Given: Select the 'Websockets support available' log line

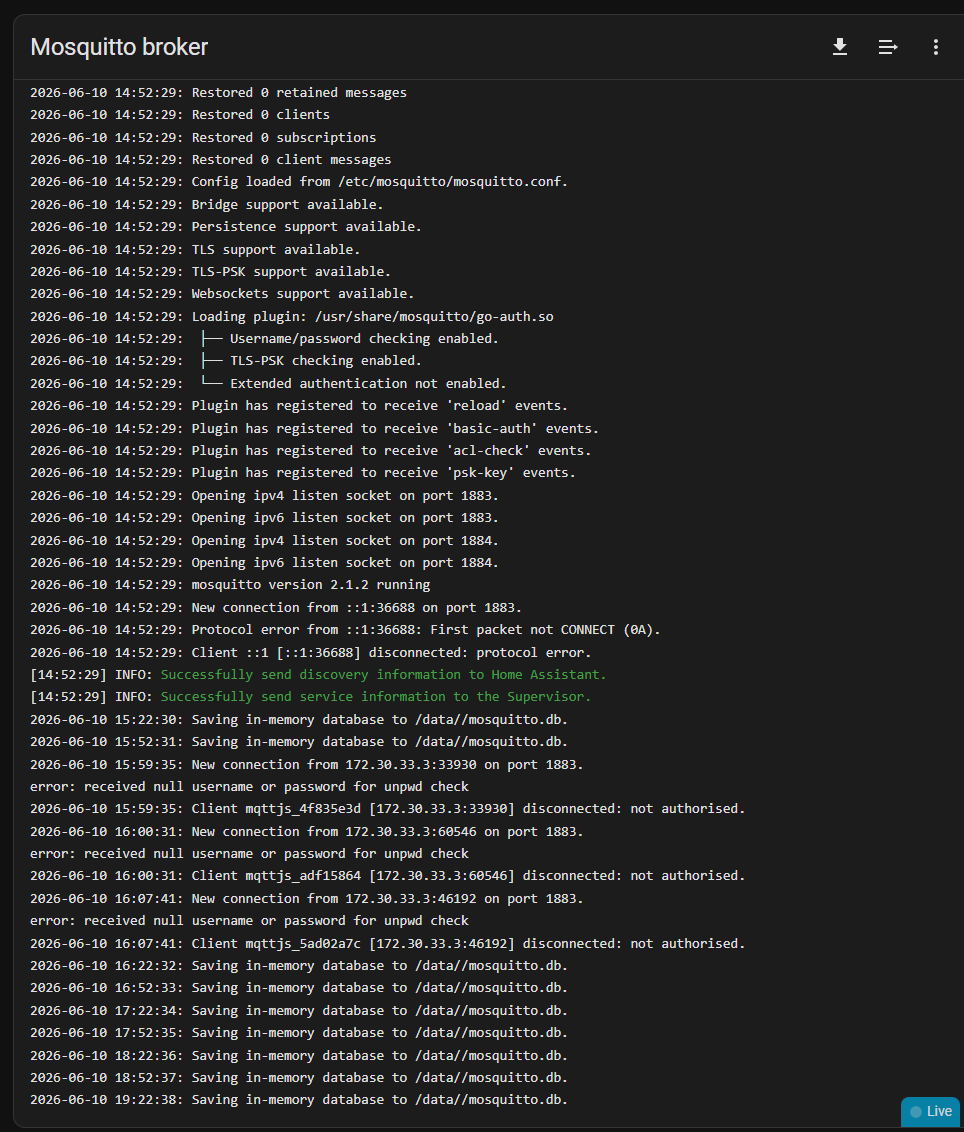Looking at the screenshot, I should pos(222,294).
